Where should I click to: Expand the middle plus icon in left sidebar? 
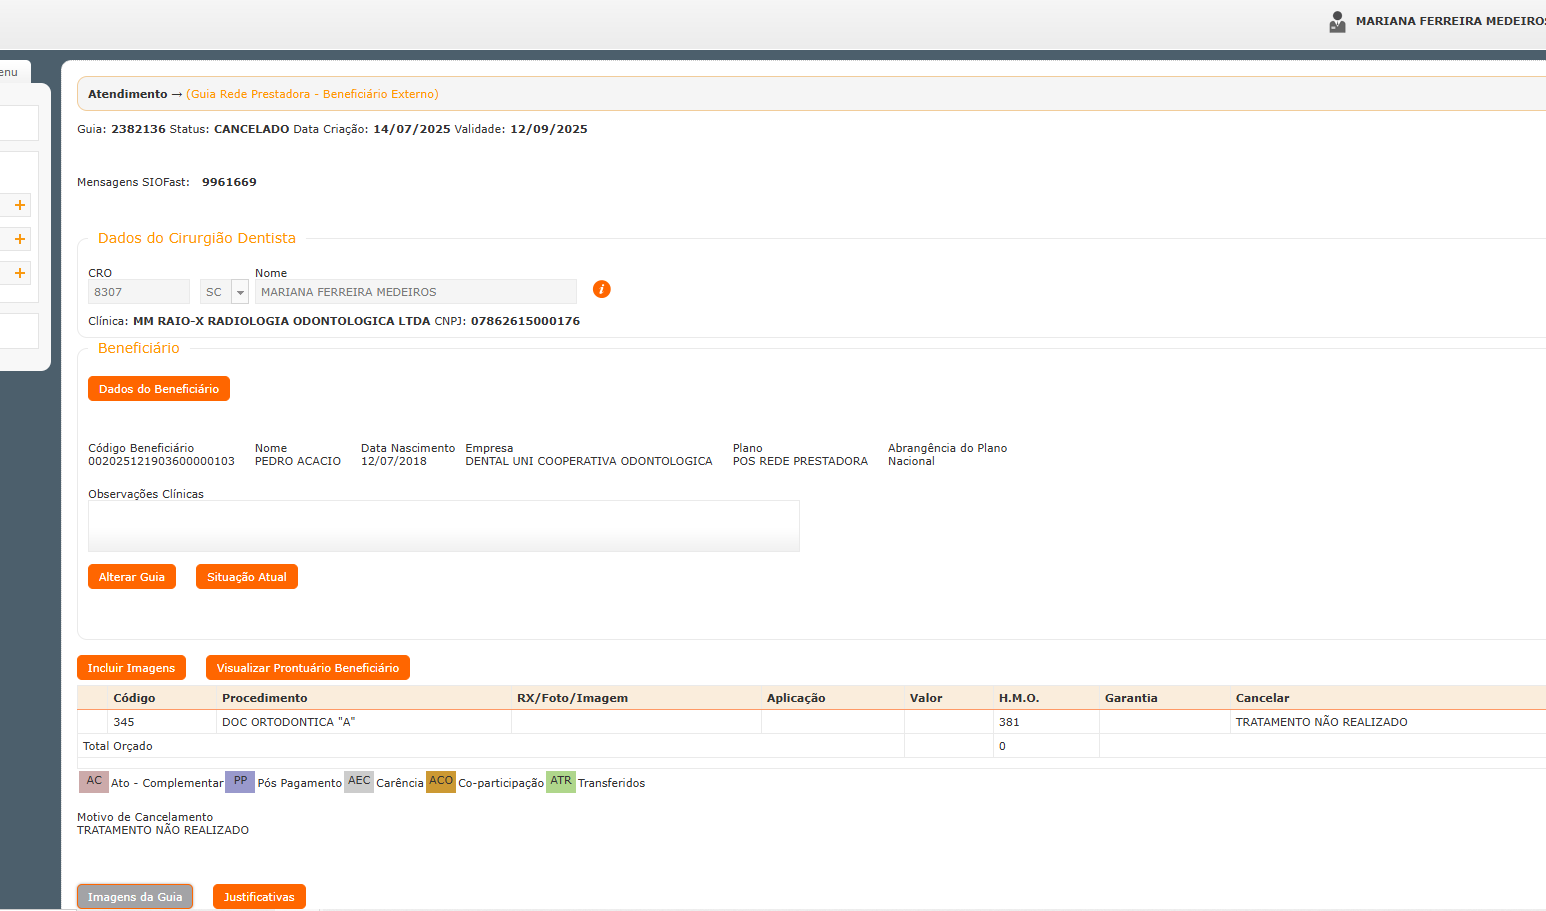click(x=19, y=239)
